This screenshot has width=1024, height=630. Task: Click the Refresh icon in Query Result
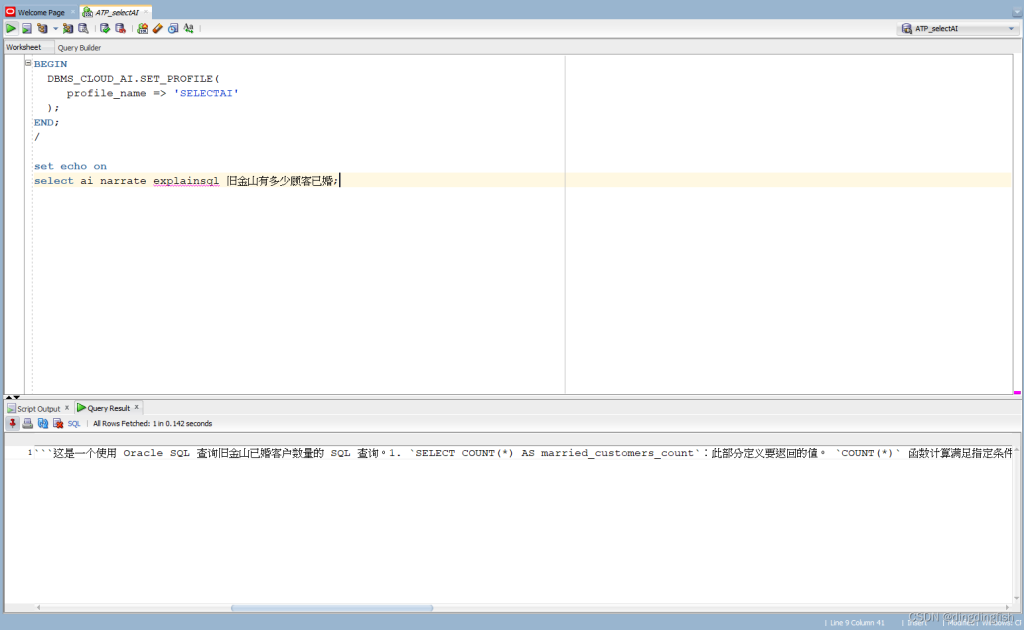coord(42,424)
